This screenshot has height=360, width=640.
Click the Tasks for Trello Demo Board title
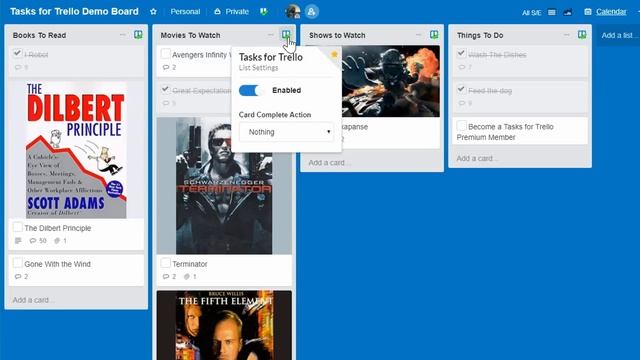click(74, 11)
